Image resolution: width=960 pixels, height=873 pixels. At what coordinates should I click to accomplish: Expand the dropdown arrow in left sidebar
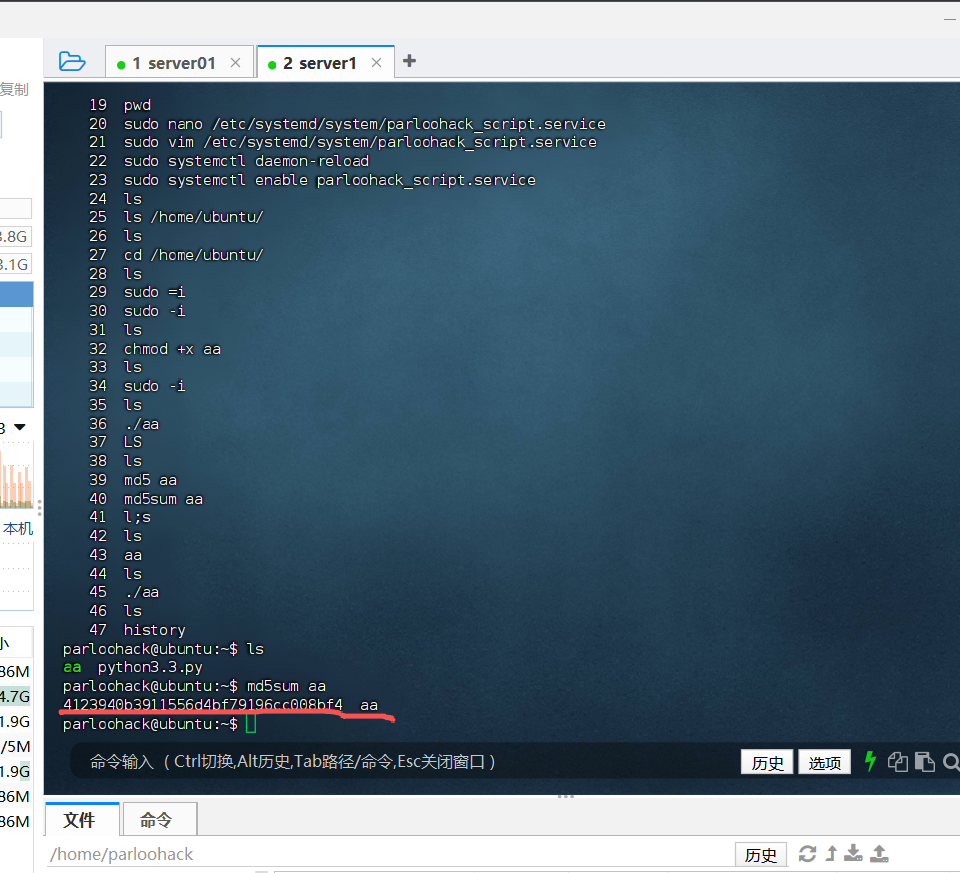20,427
